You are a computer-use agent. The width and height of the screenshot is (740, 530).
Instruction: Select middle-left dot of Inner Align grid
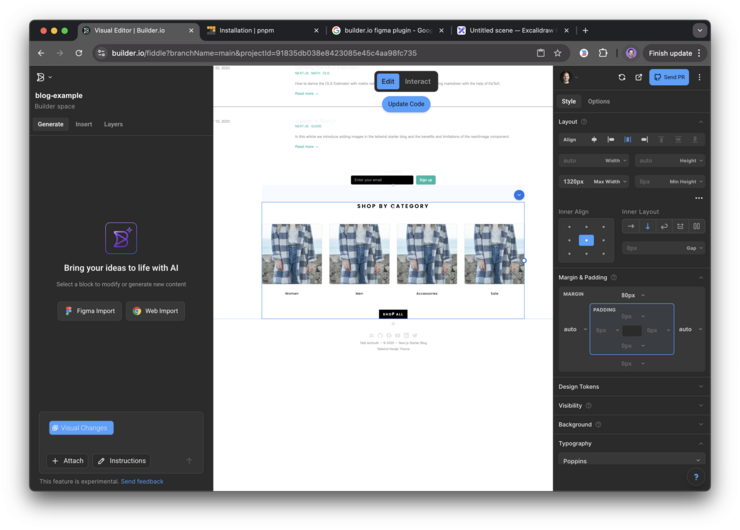569,240
